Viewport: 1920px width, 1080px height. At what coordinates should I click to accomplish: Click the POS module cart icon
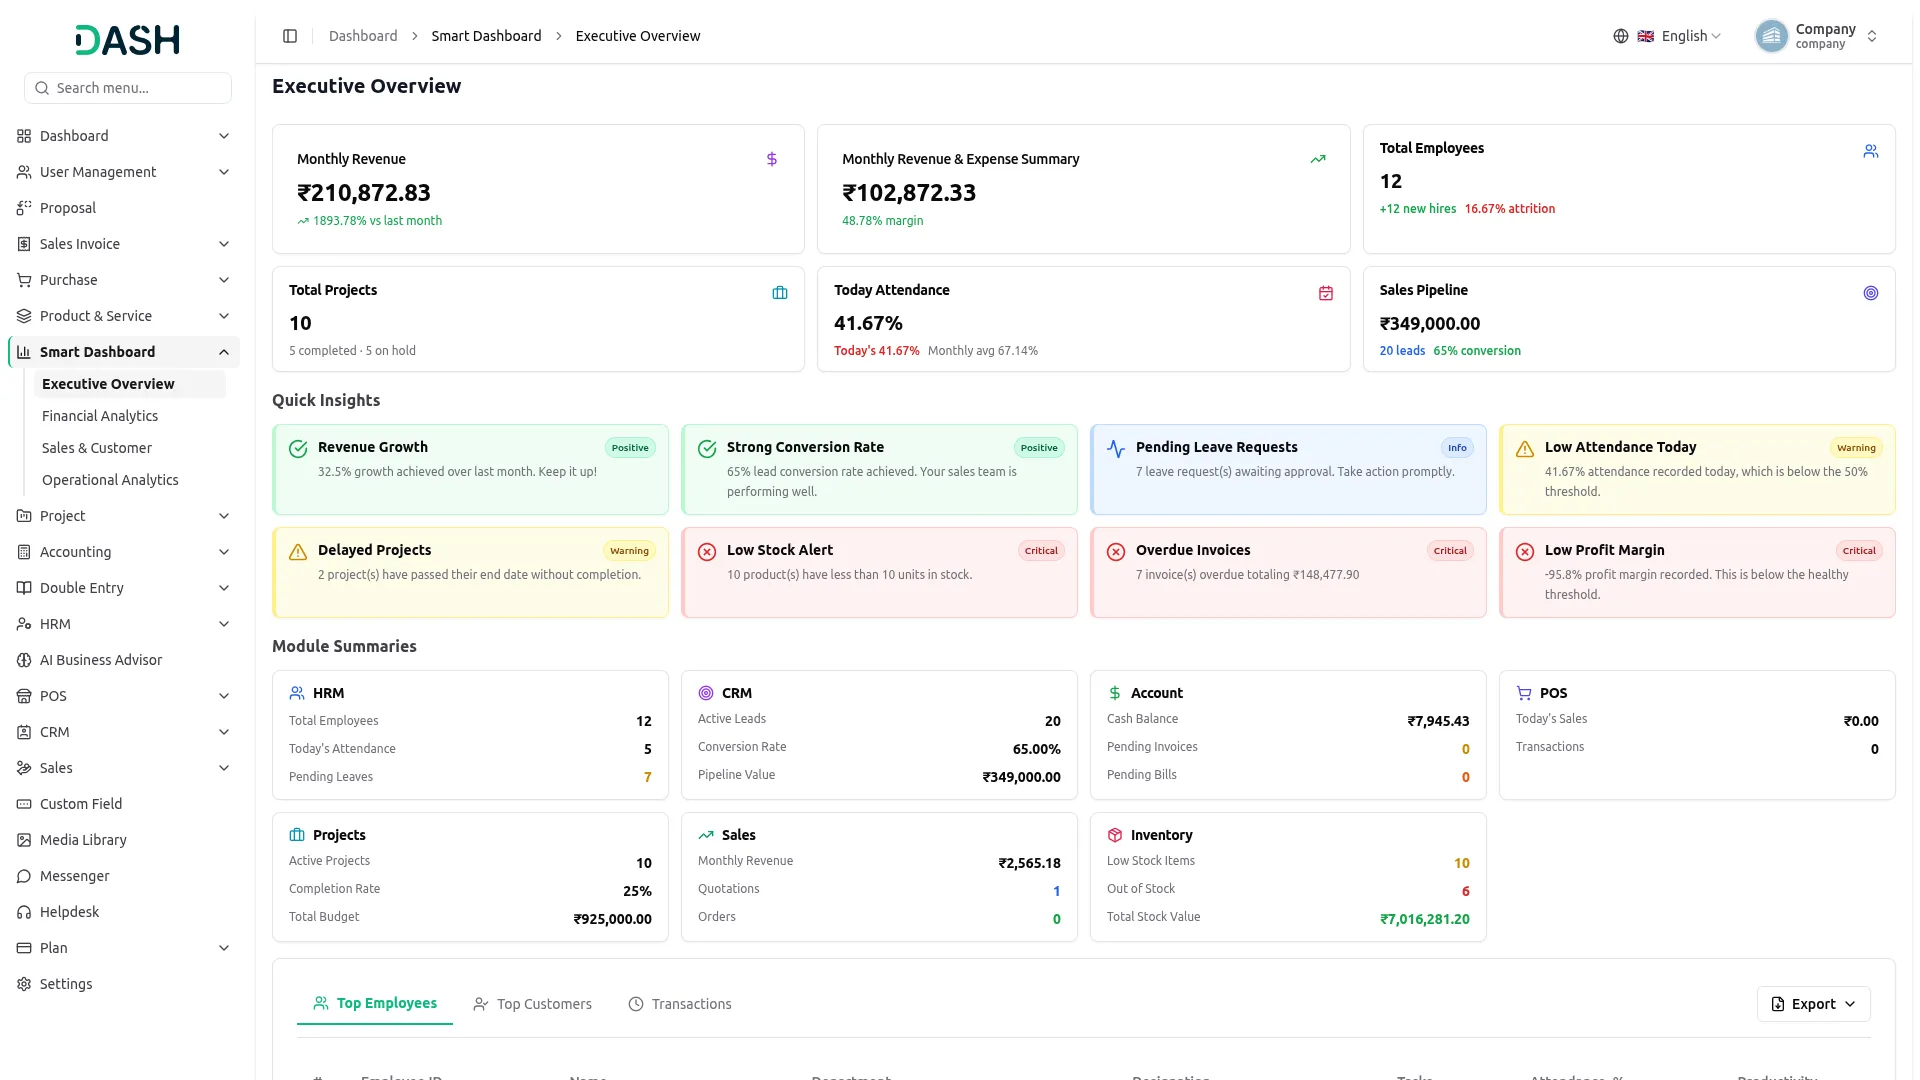point(1524,693)
